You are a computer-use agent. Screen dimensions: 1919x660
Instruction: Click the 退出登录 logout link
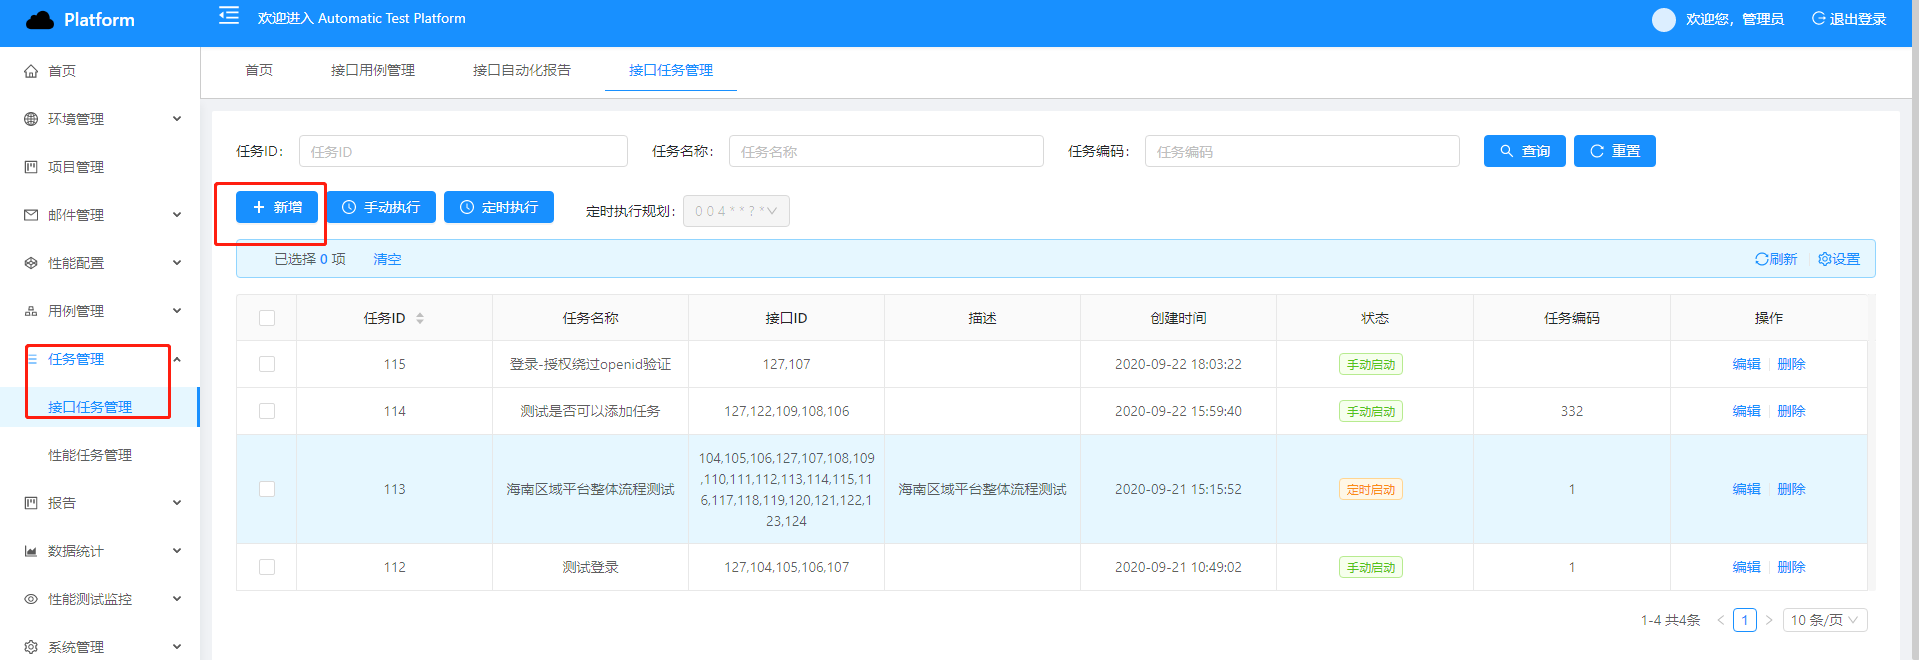point(1848,19)
